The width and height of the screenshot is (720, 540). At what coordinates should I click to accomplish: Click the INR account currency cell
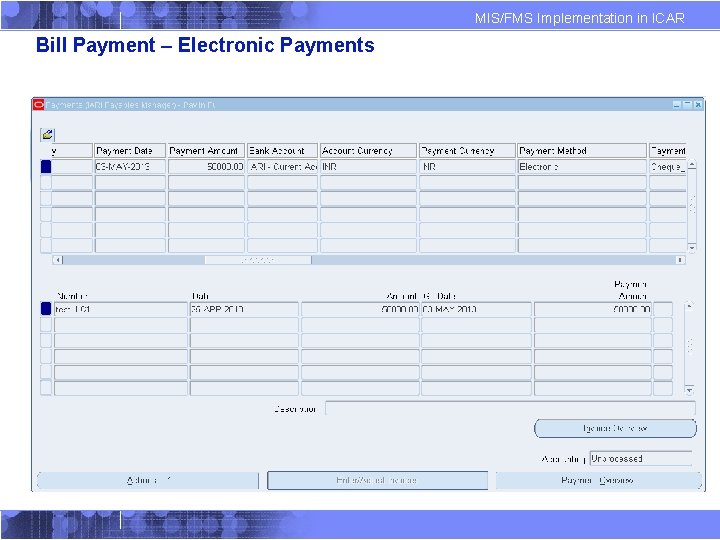tap(368, 167)
